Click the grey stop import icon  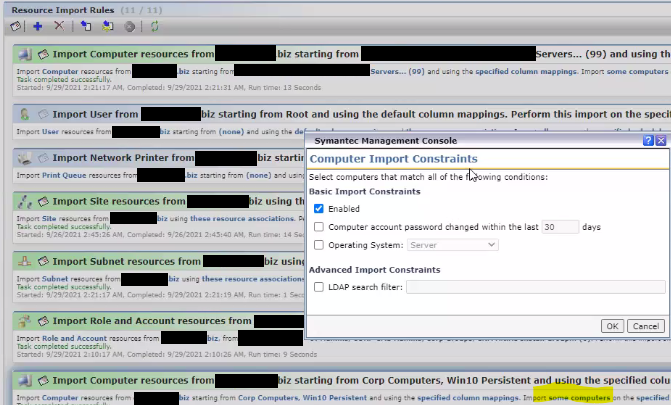pyautogui.click(x=130, y=27)
